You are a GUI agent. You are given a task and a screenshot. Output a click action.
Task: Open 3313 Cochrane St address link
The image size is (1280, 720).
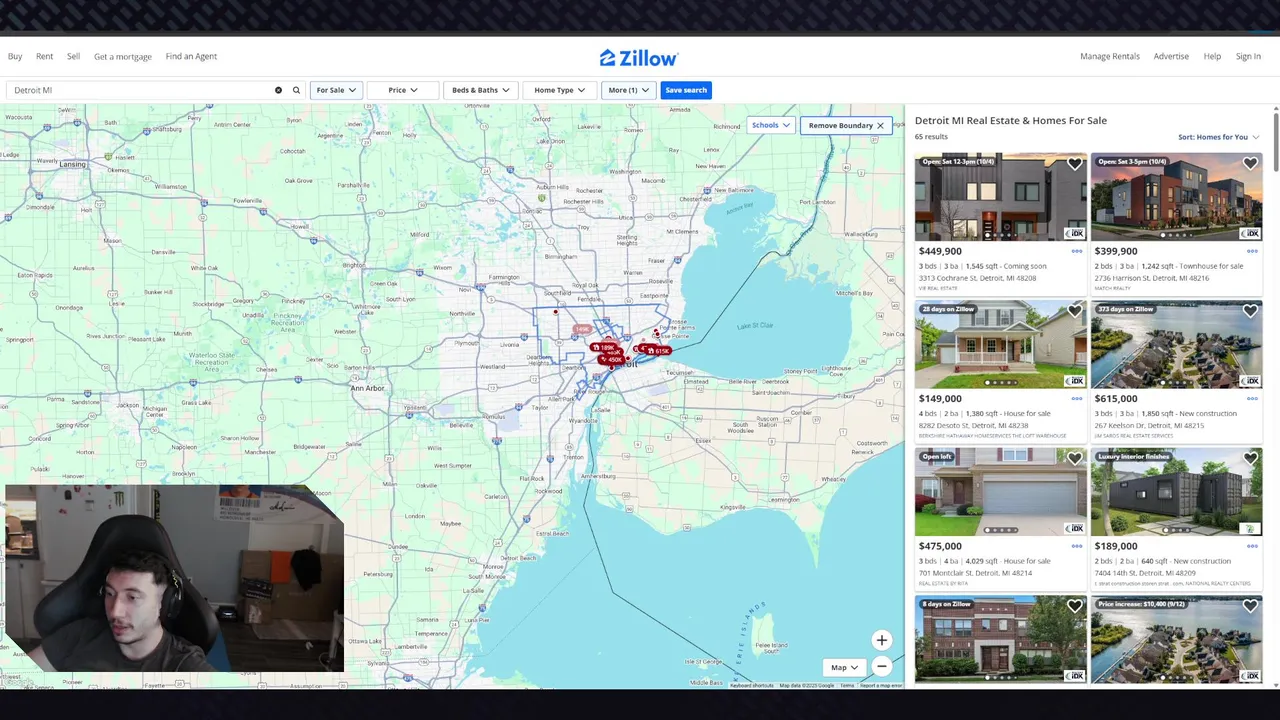coord(977,278)
